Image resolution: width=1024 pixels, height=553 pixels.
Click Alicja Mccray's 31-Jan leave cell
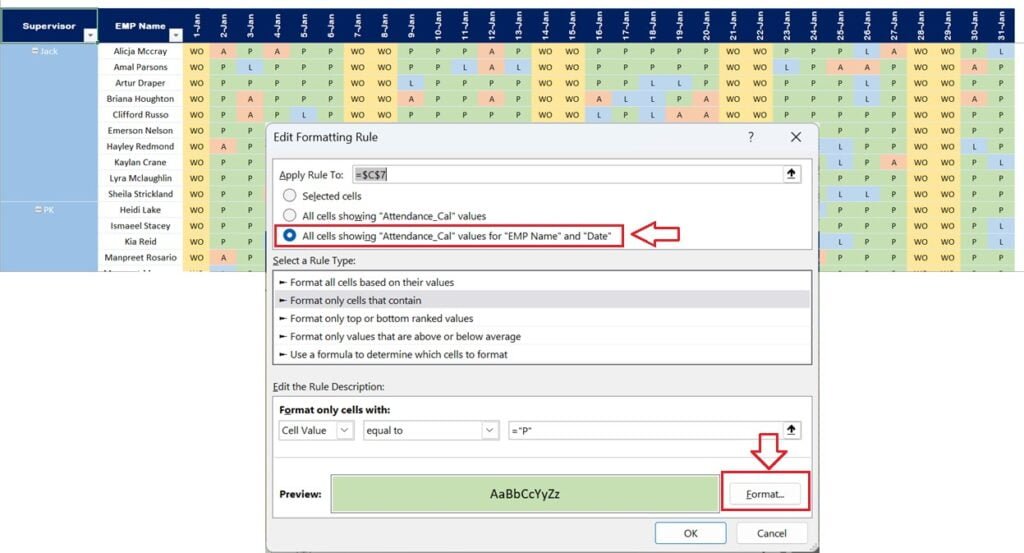coord(1001,51)
